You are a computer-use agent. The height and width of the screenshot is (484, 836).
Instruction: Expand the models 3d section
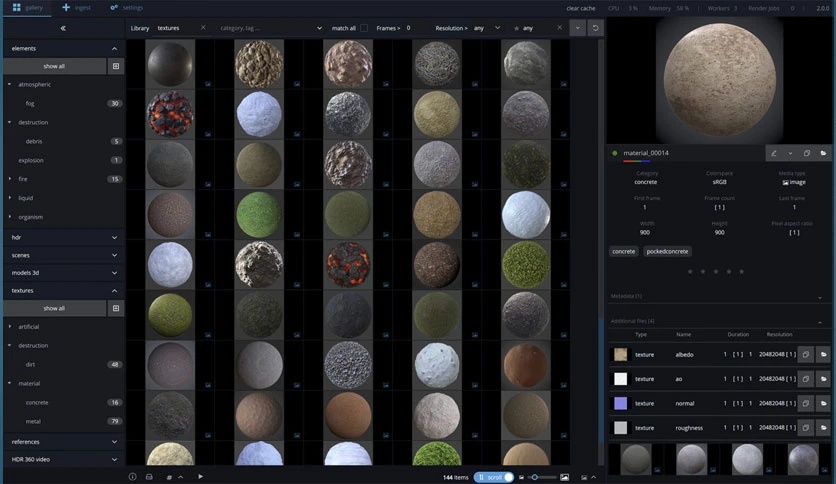(x=114, y=273)
